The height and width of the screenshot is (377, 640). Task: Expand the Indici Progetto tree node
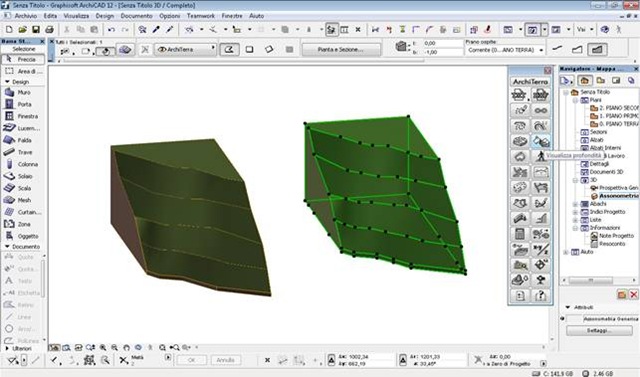(x=575, y=212)
